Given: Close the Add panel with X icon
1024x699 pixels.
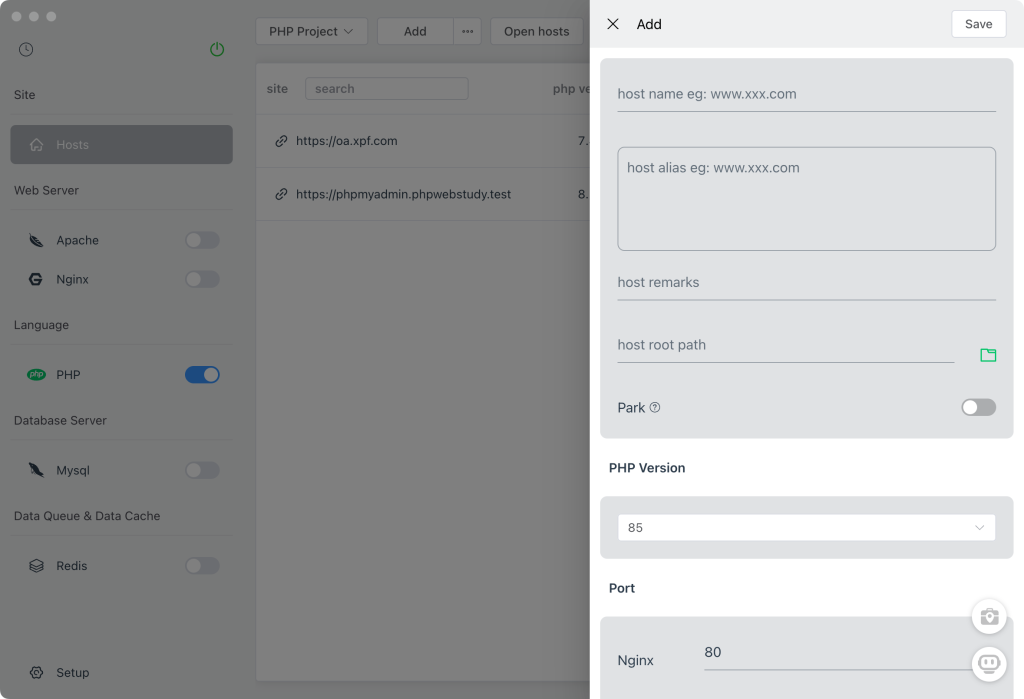Looking at the screenshot, I should [613, 24].
